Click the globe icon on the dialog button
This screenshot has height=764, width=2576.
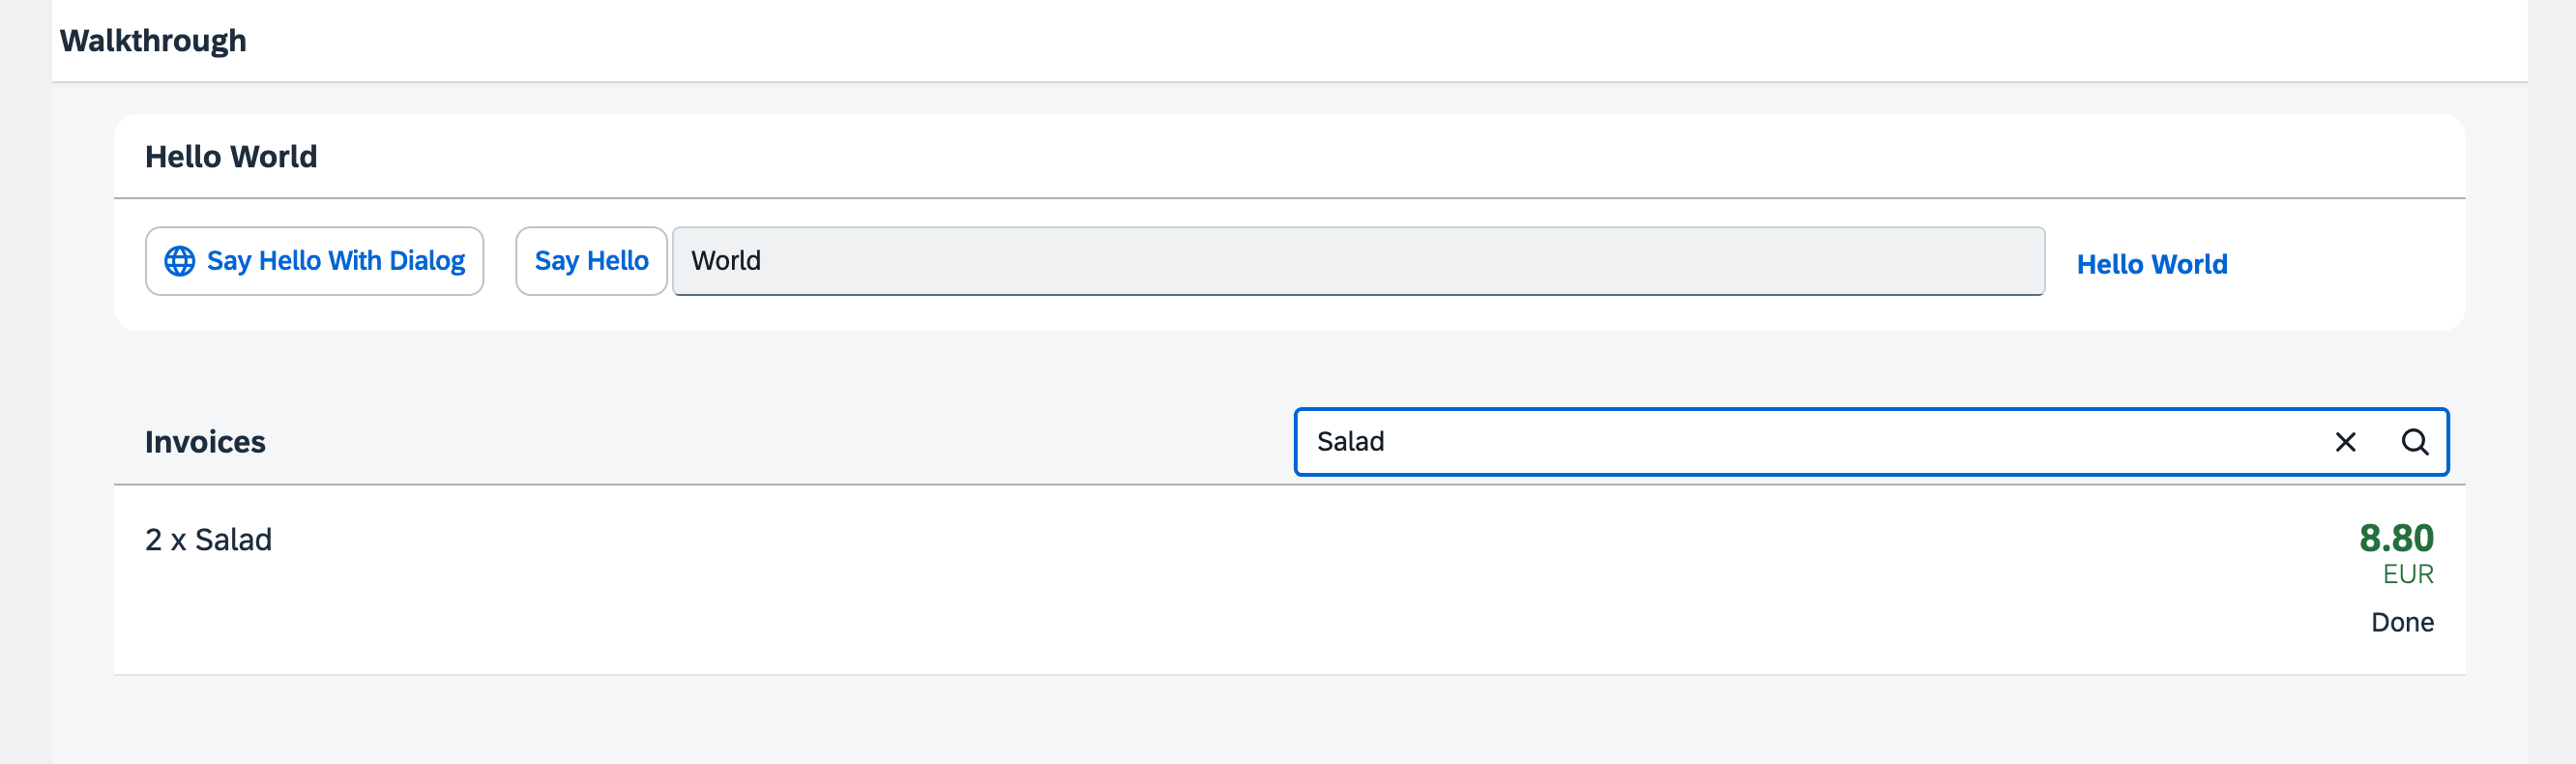tap(180, 261)
